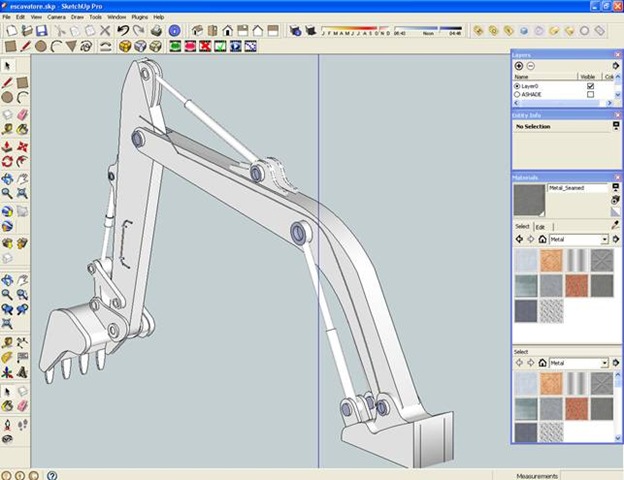The image size is (624, 480).
Task: Select the Circle drawing tool
Action: (41, 46)
